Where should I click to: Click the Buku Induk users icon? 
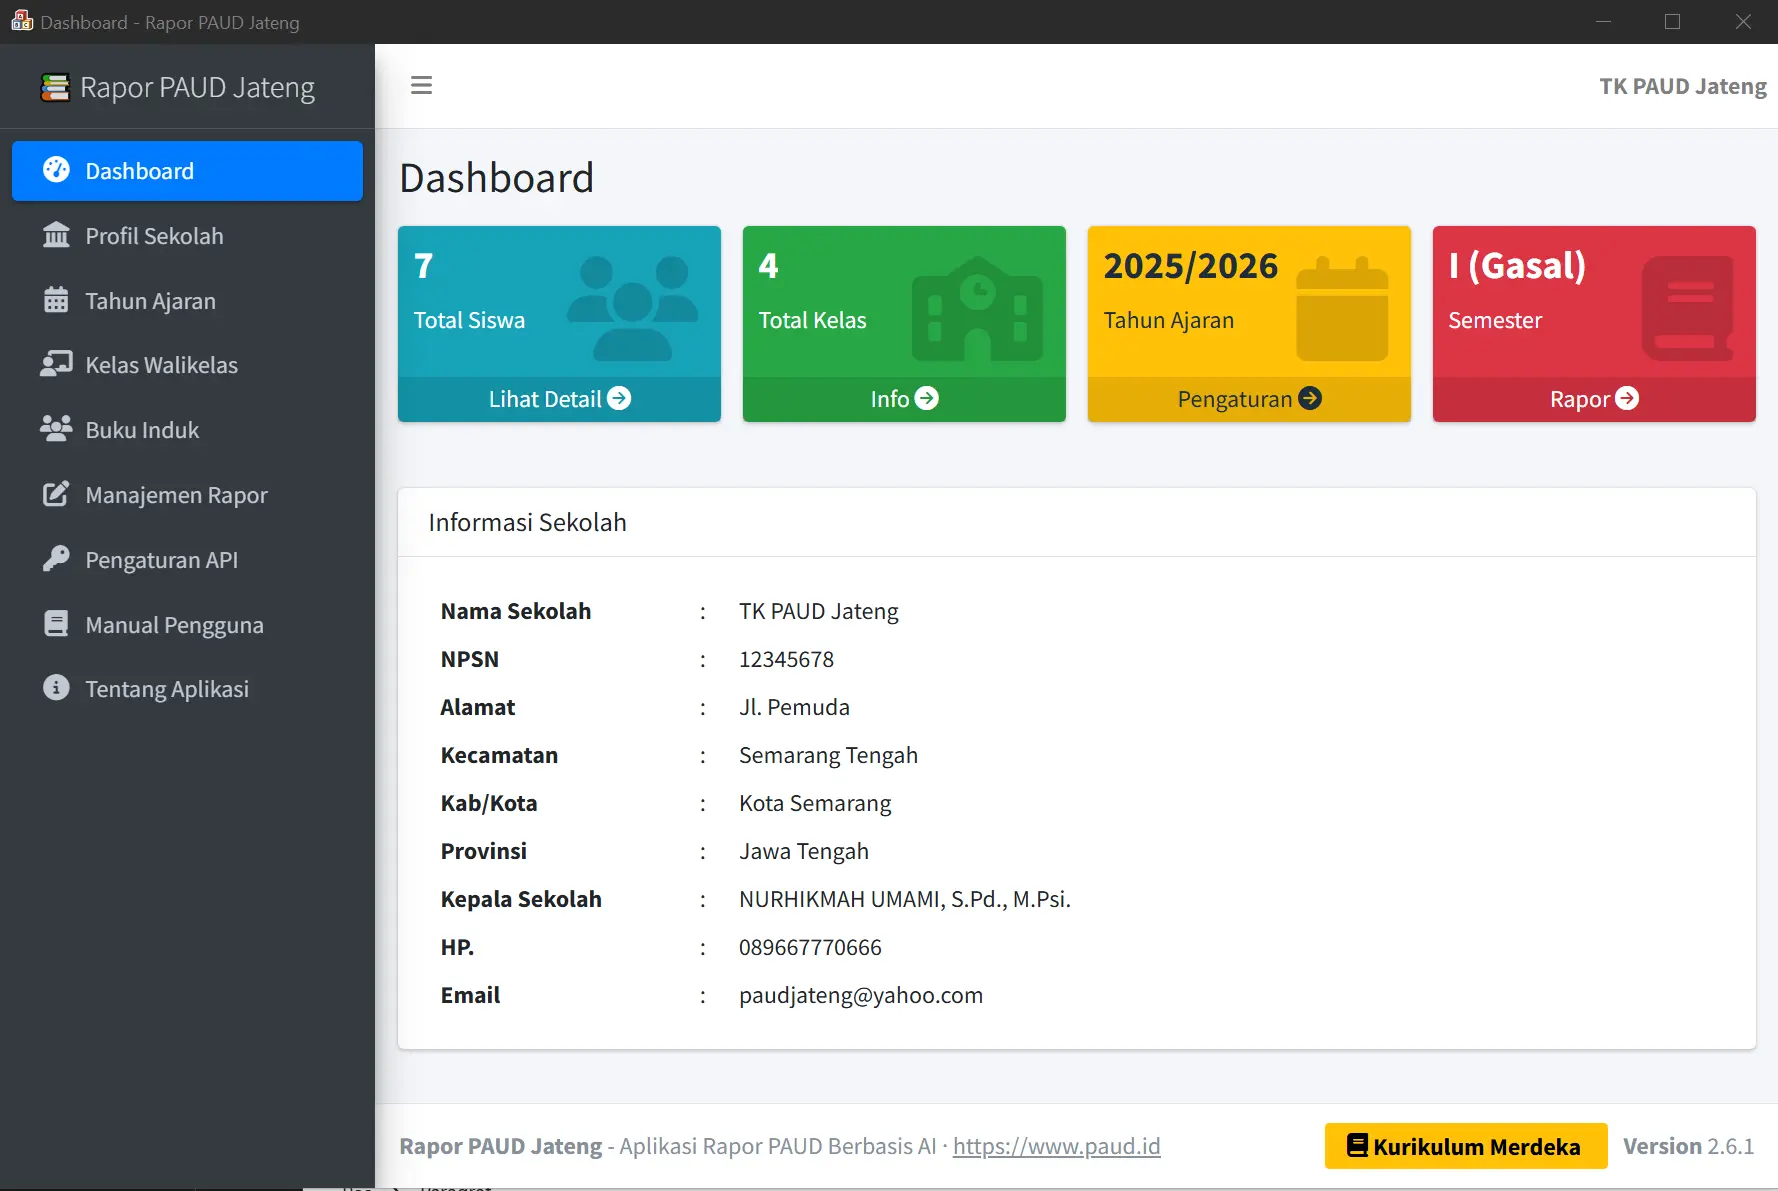[x=57, y=429]
